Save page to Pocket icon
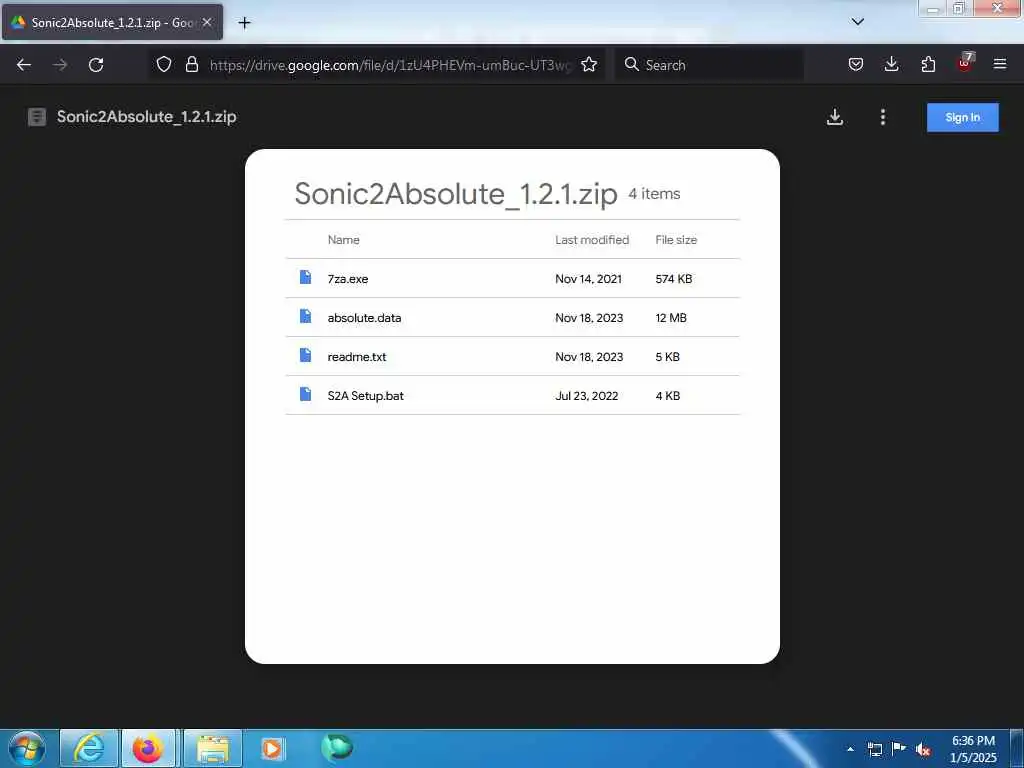Screen dimensions: 1024x768 tap(856, 64)
